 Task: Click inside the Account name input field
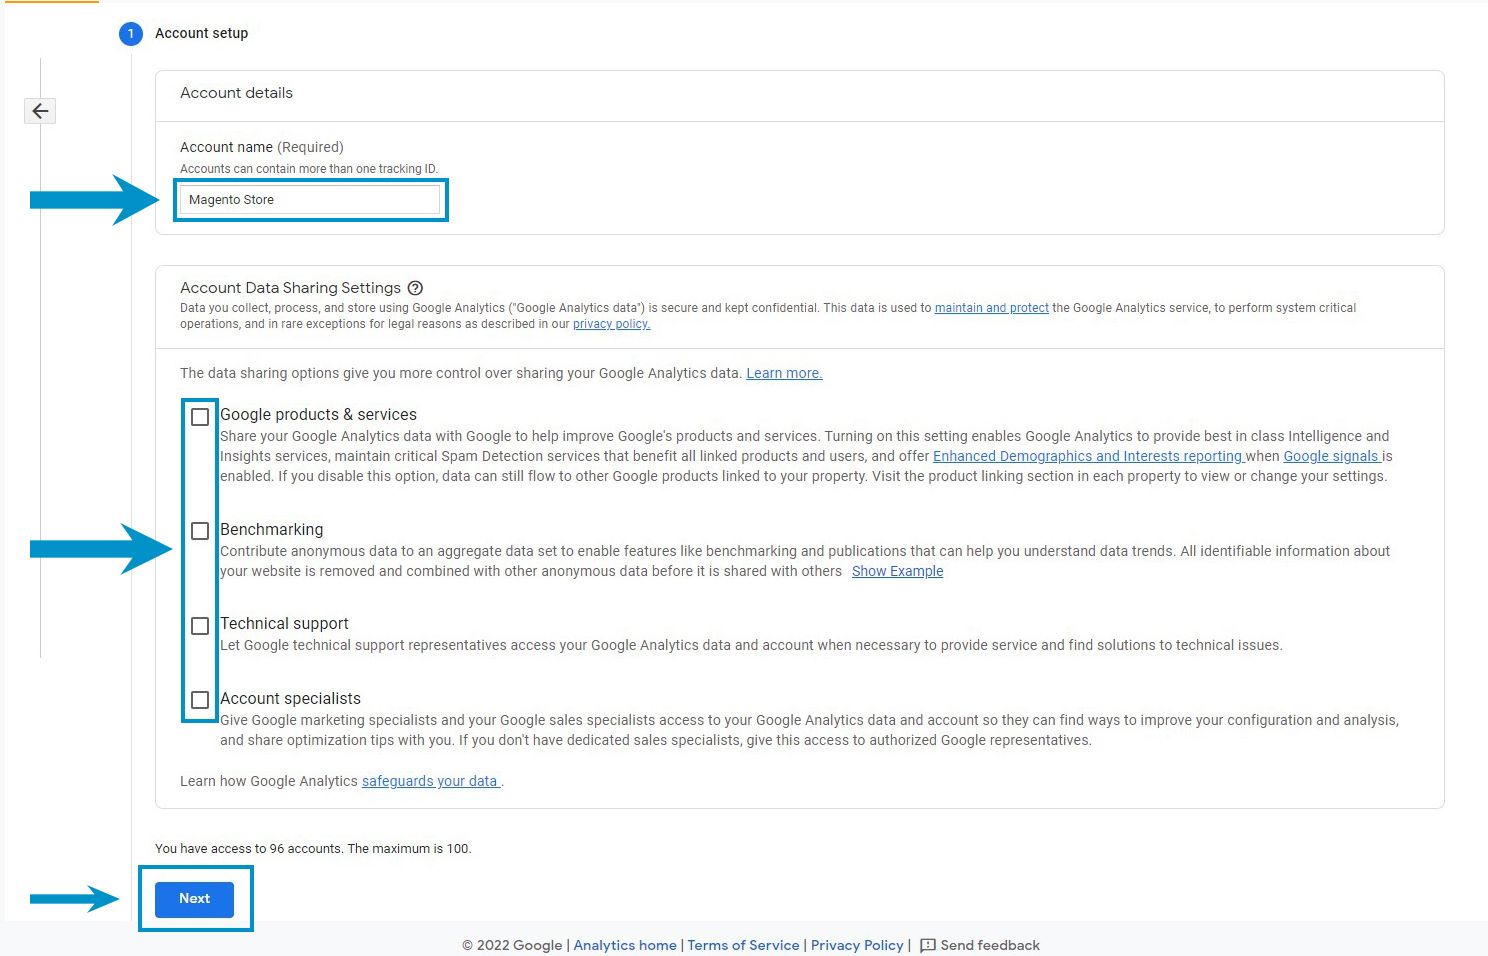(310, 199)
